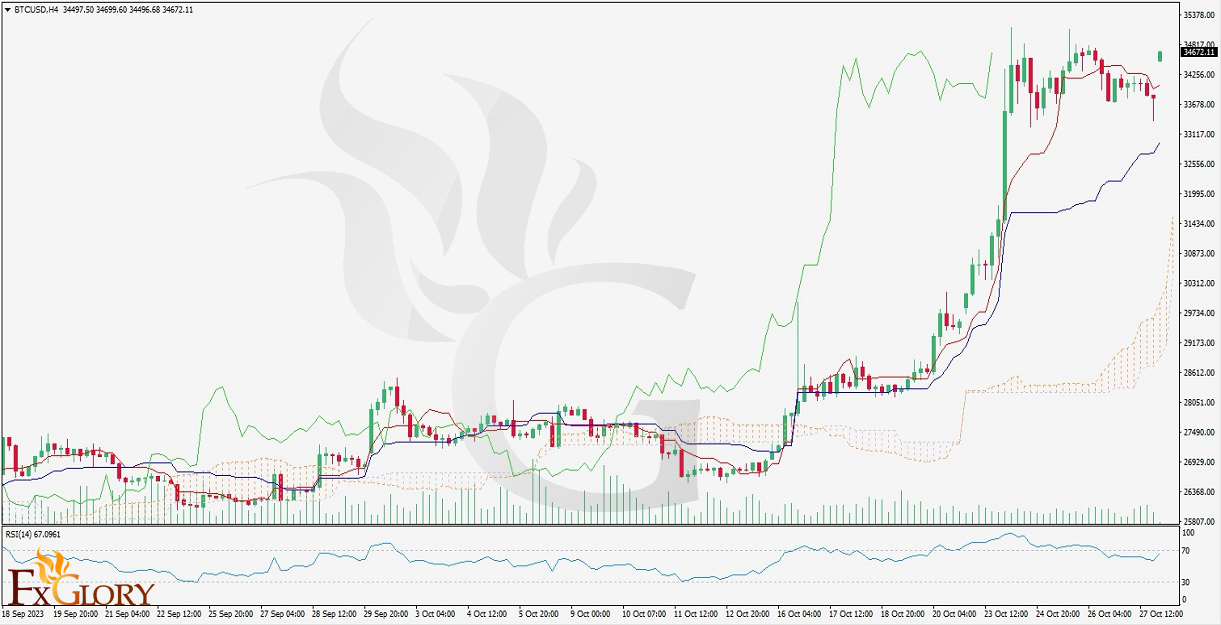Click the 33117.00 price axis label
Image resolution: width=1221 pixels, height=625 pixels.
click(x=1198, y=134)
